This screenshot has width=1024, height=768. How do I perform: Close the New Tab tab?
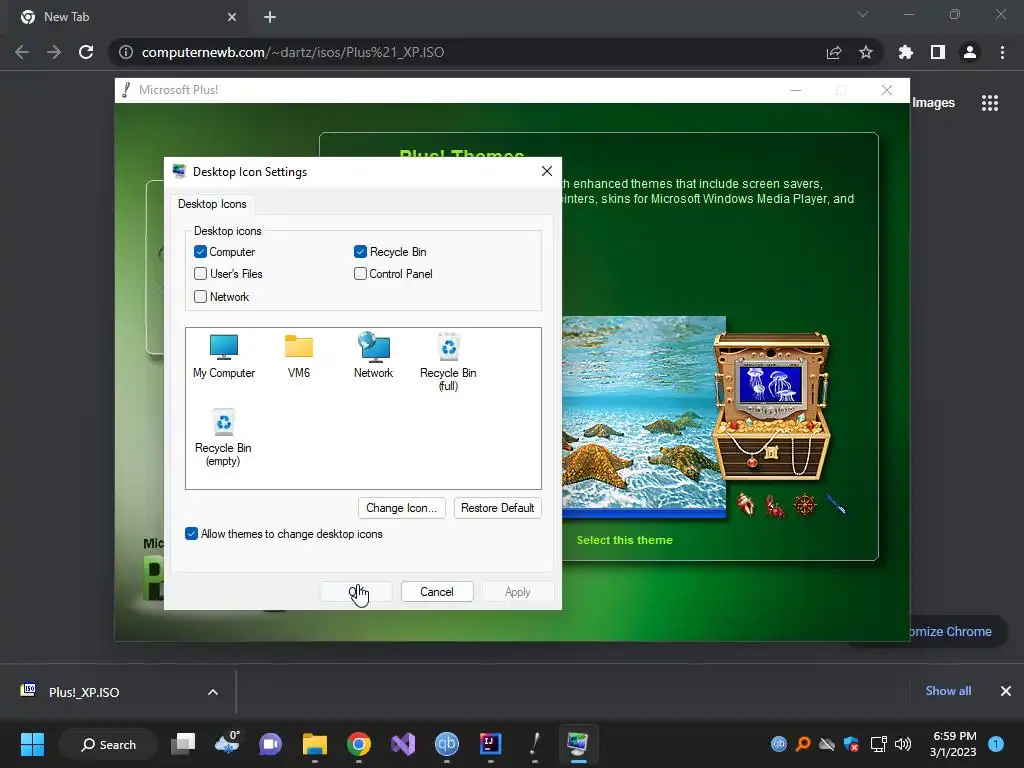coord(232,17)
